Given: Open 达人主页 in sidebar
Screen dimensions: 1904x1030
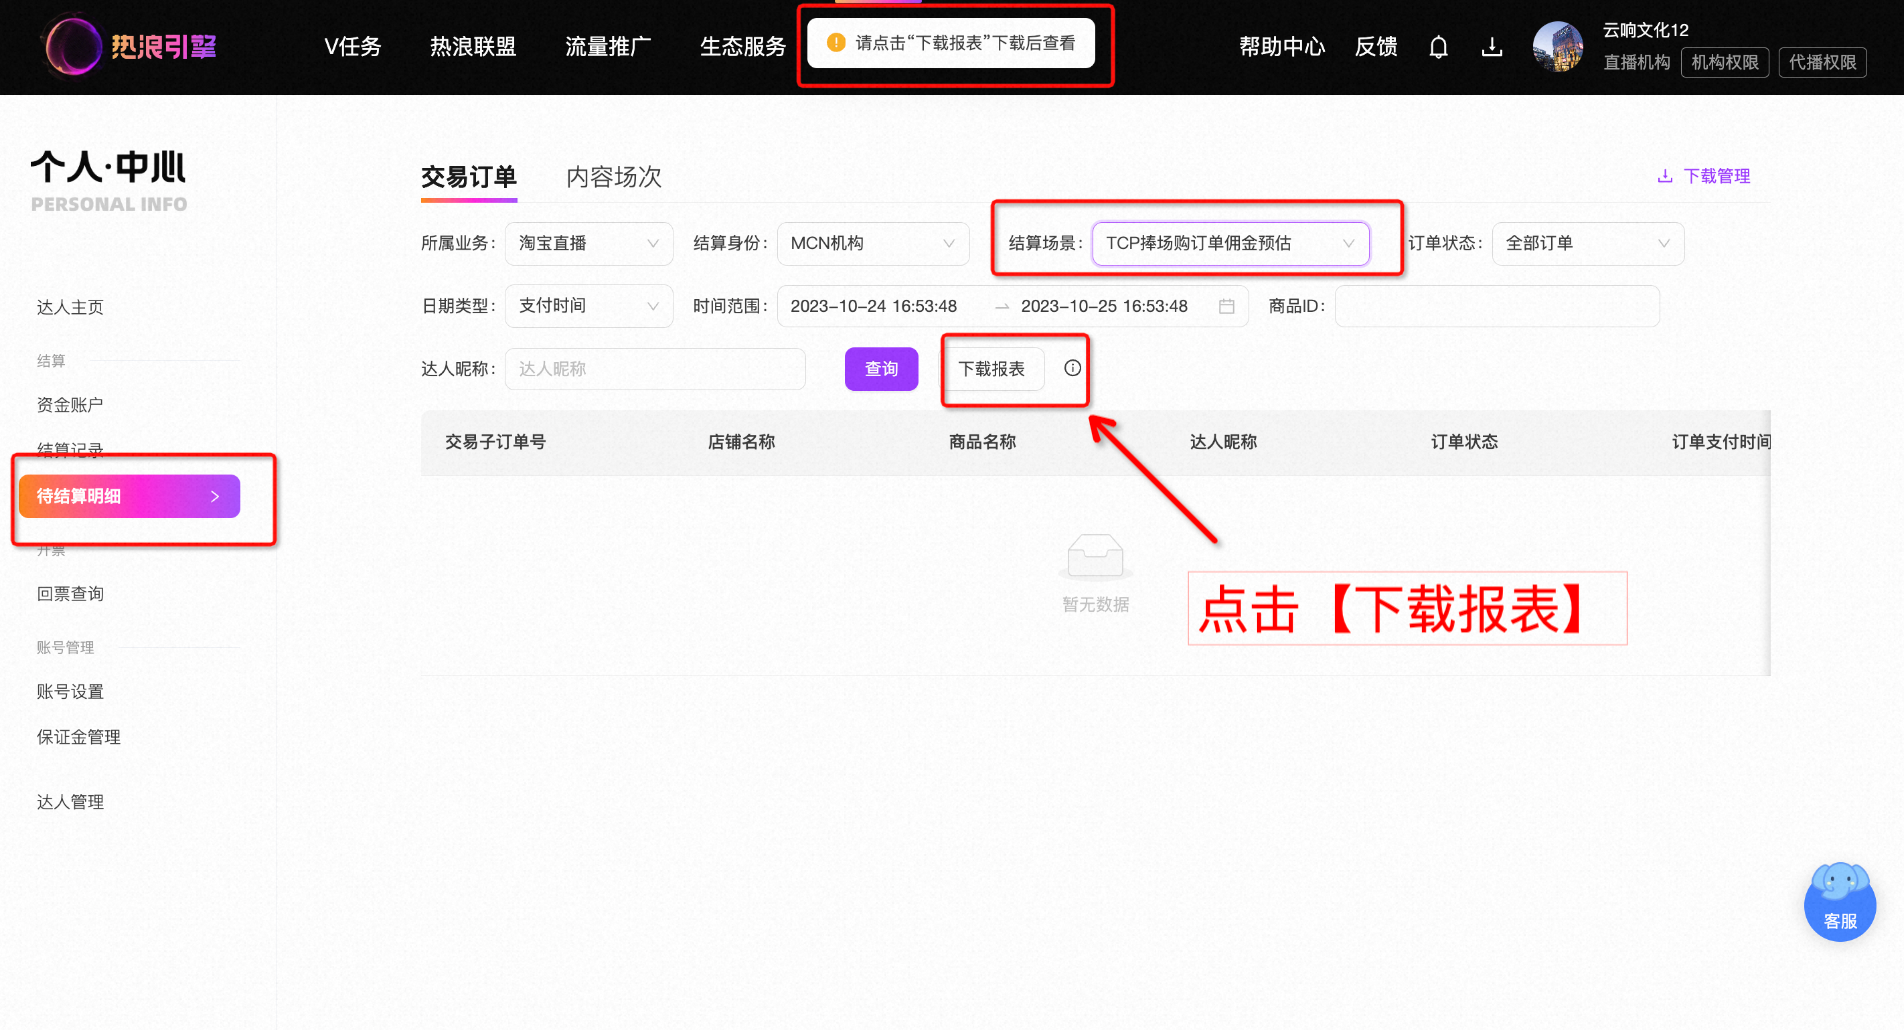Looking at the screenshot, I should (70, 307).
